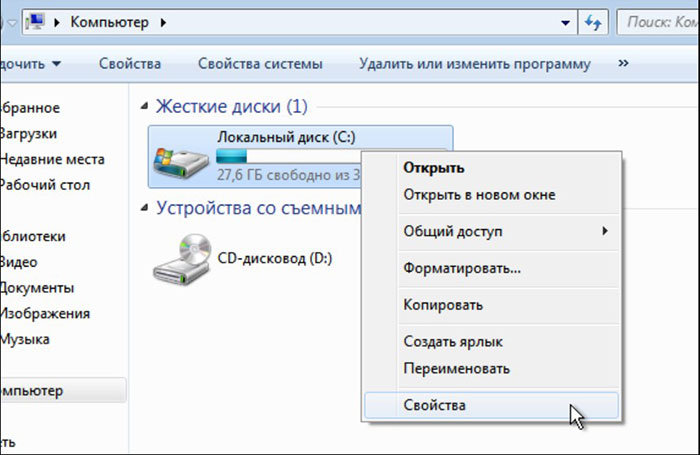
Task: Click arrow after Компьютер in address bar
Action: (163, 22)
